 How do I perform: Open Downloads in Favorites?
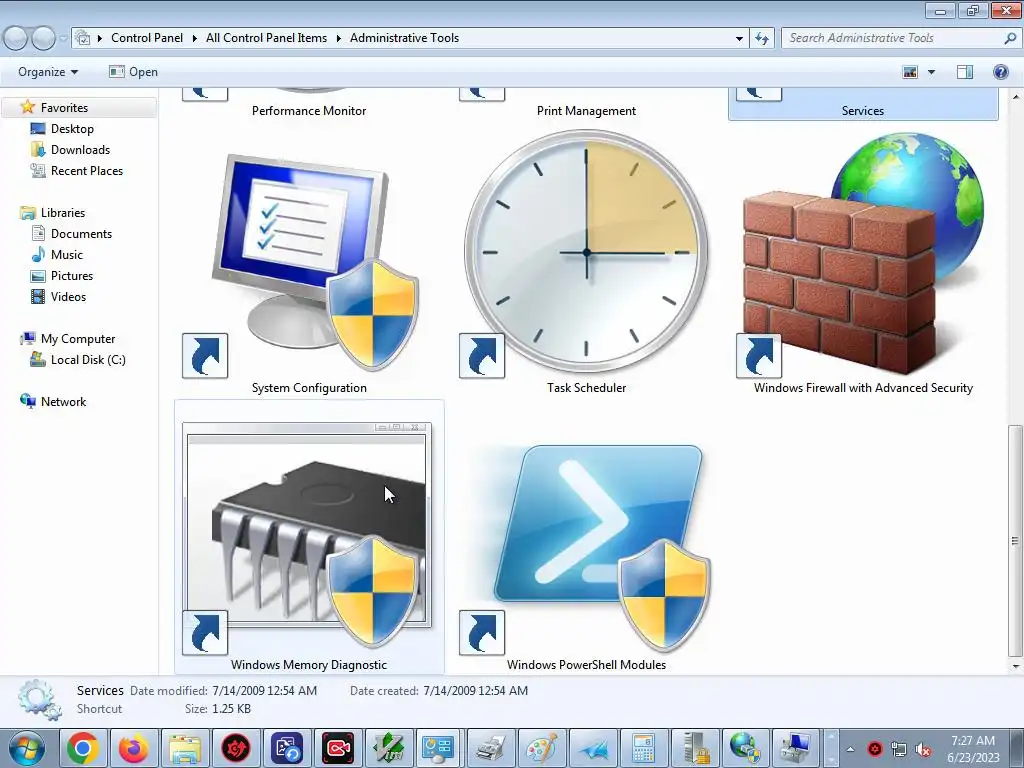tap(80, 150)
